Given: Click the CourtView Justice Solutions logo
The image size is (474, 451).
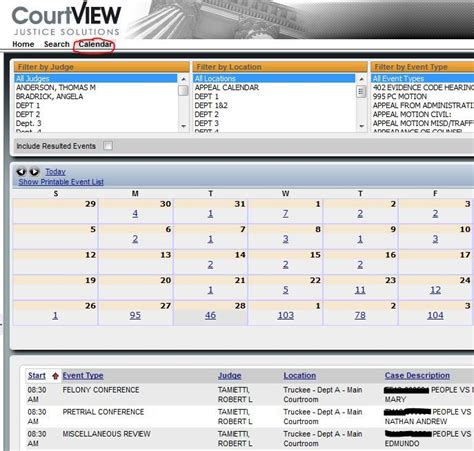Looking at the screenshot, I should (x=66, y=19).
